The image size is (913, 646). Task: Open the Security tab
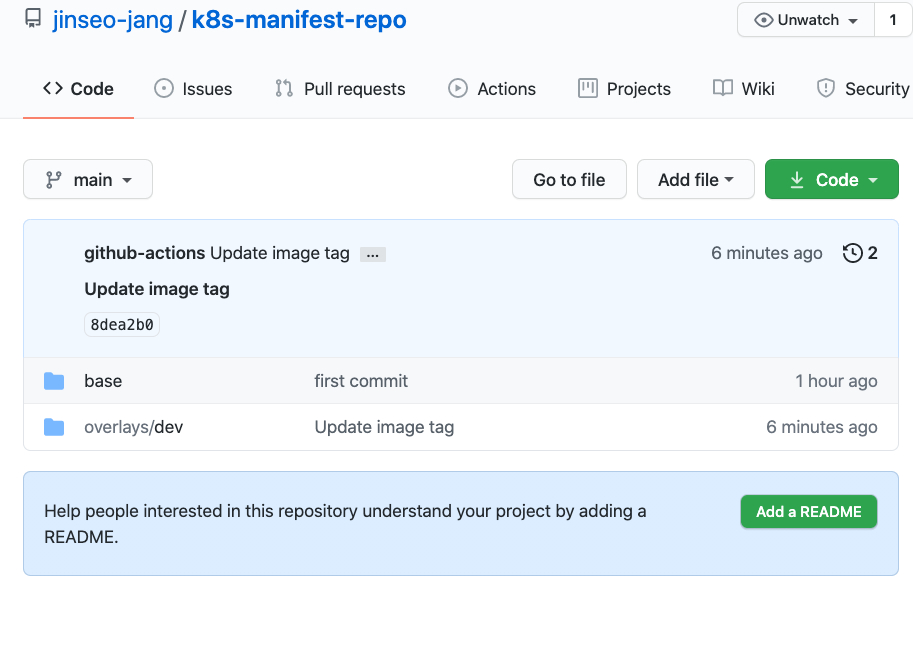(863, 89)
